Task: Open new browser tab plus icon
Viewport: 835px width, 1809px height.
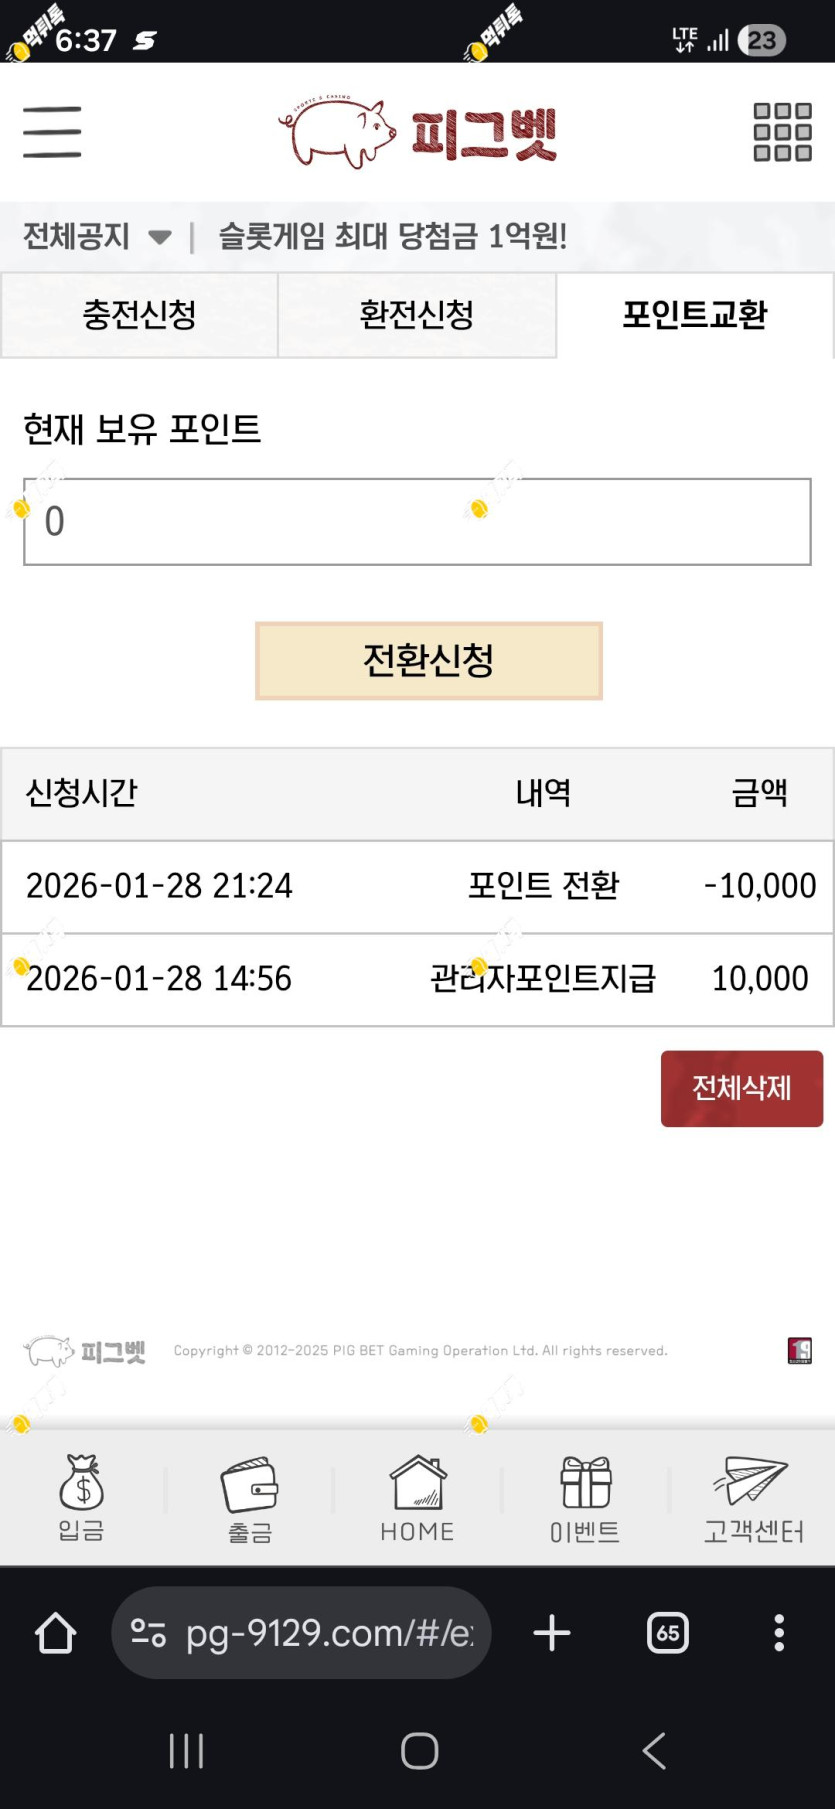Action: [552, 1633]
